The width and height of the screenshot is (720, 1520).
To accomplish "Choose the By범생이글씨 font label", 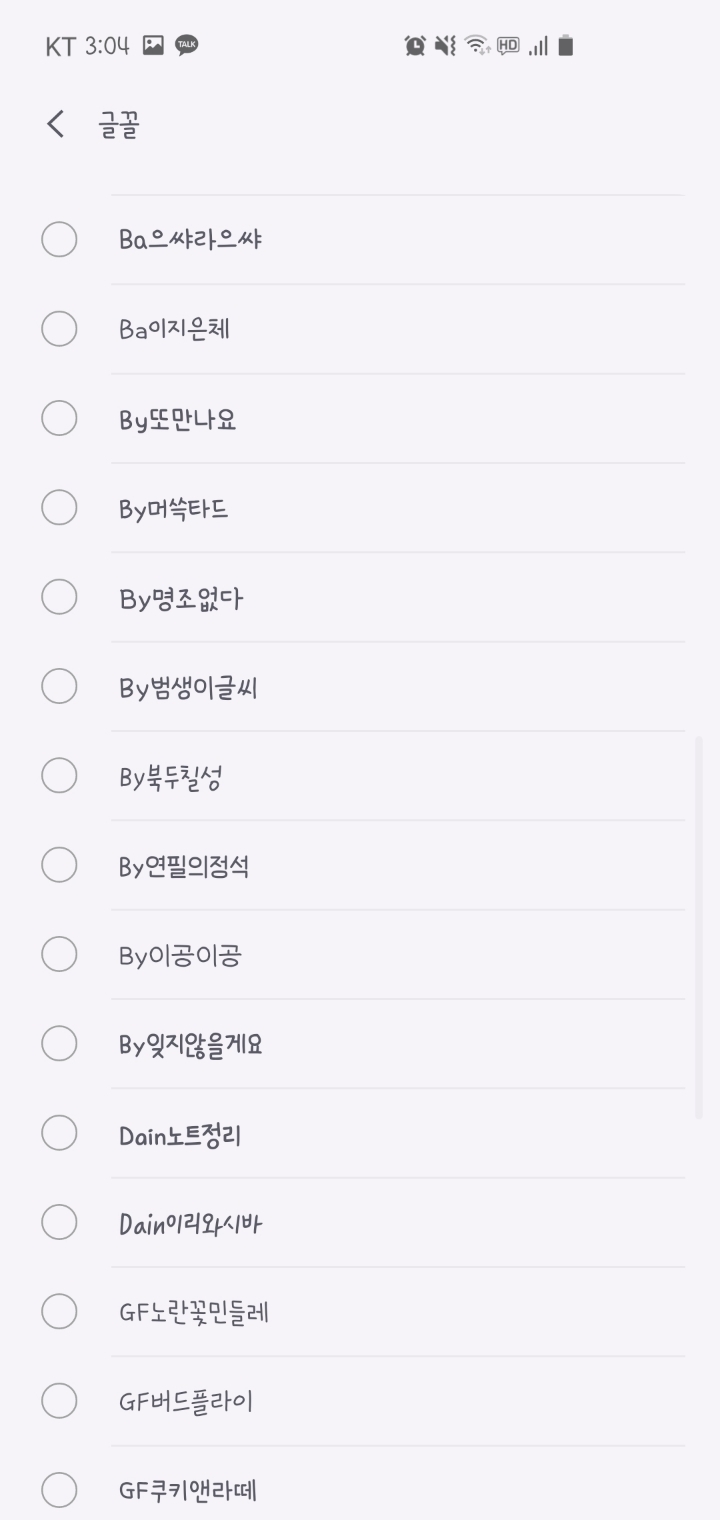I will (x=189, y=688).
